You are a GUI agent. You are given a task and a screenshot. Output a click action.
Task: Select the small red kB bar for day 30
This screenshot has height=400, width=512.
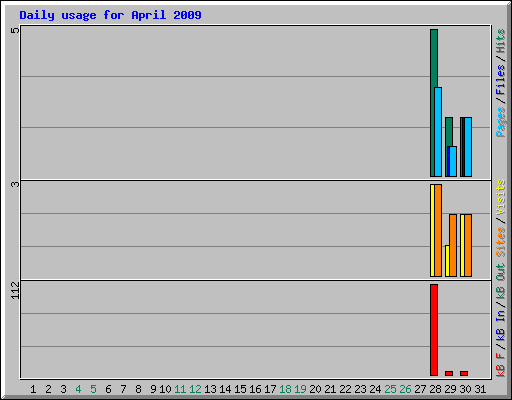click(x=464, y=373)
